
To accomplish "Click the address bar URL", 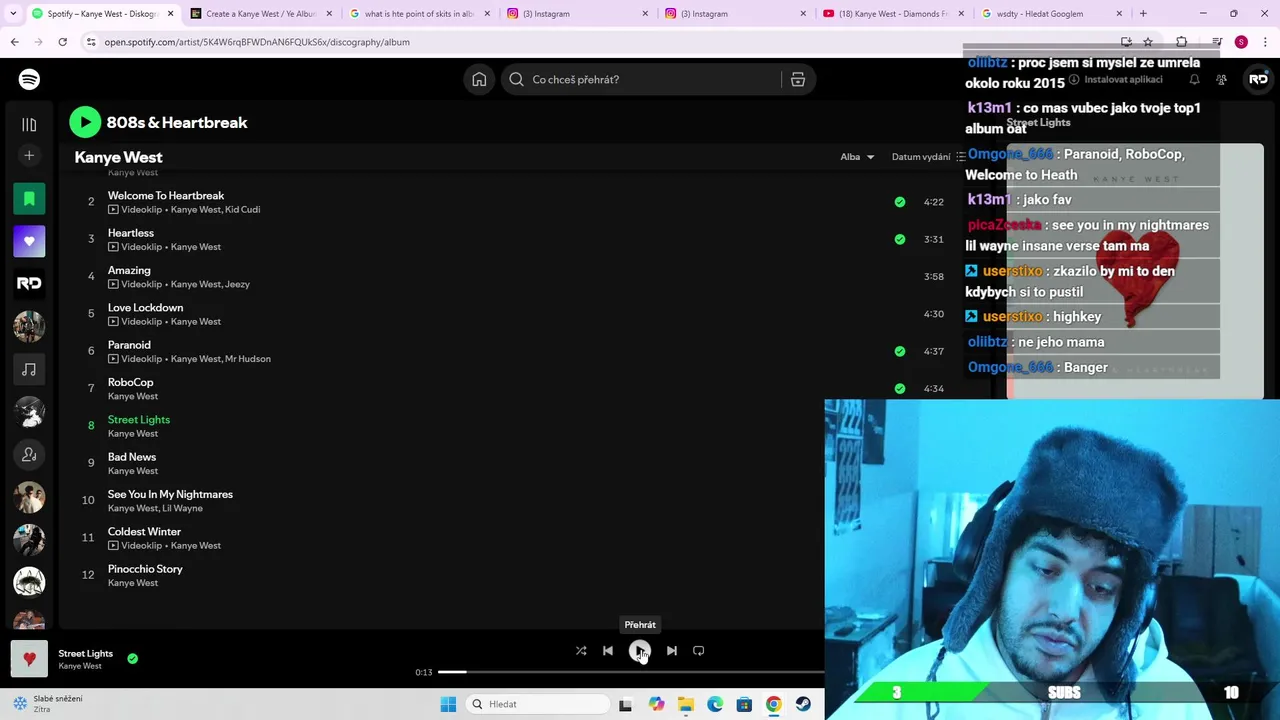I will pyautogui.click(x=257, y=42).
